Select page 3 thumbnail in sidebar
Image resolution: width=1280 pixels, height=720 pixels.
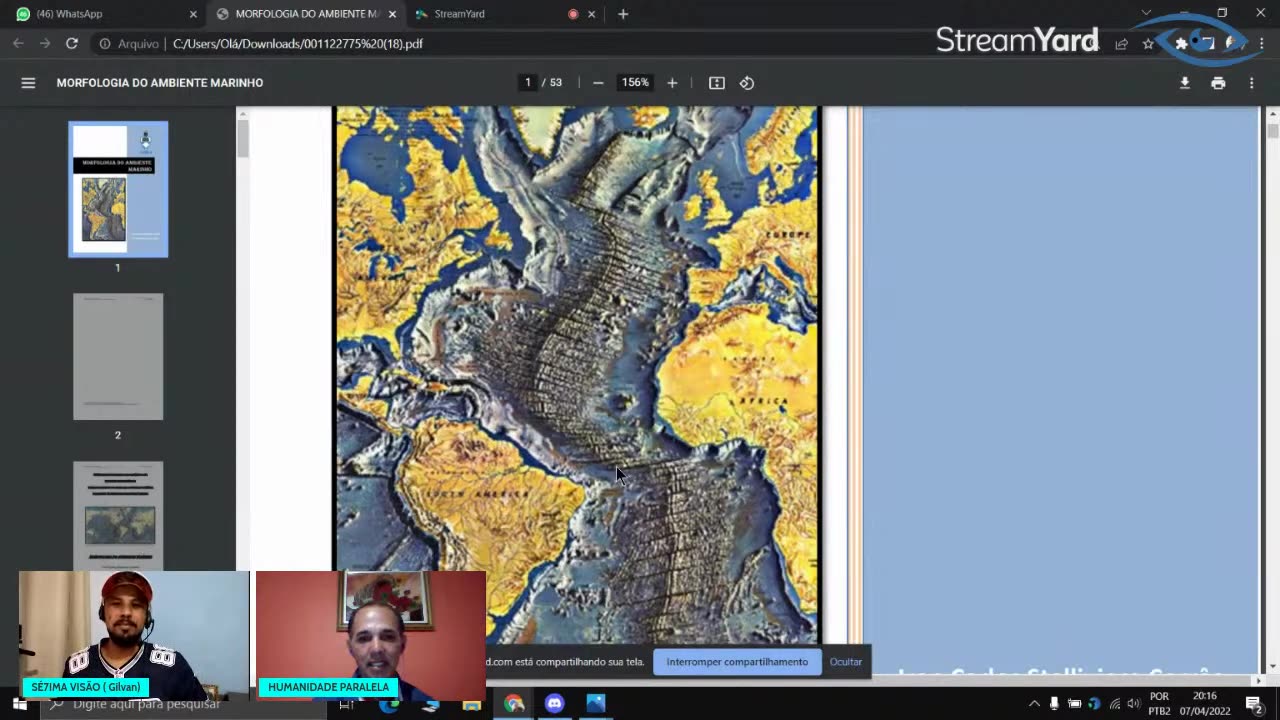point(118,515)
